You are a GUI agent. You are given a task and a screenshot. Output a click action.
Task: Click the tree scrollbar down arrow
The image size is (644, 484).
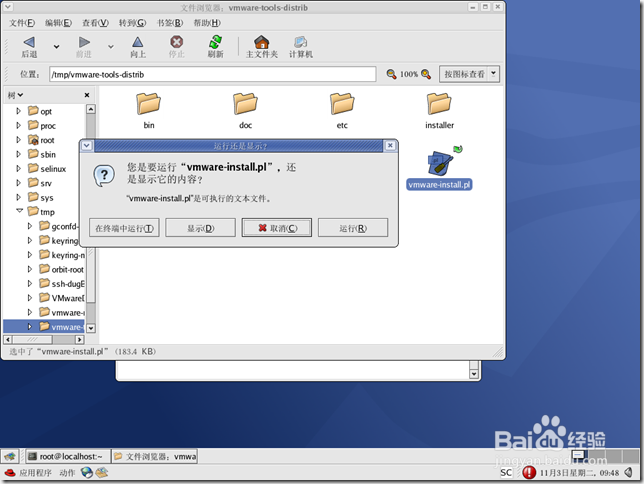point(91,328)
